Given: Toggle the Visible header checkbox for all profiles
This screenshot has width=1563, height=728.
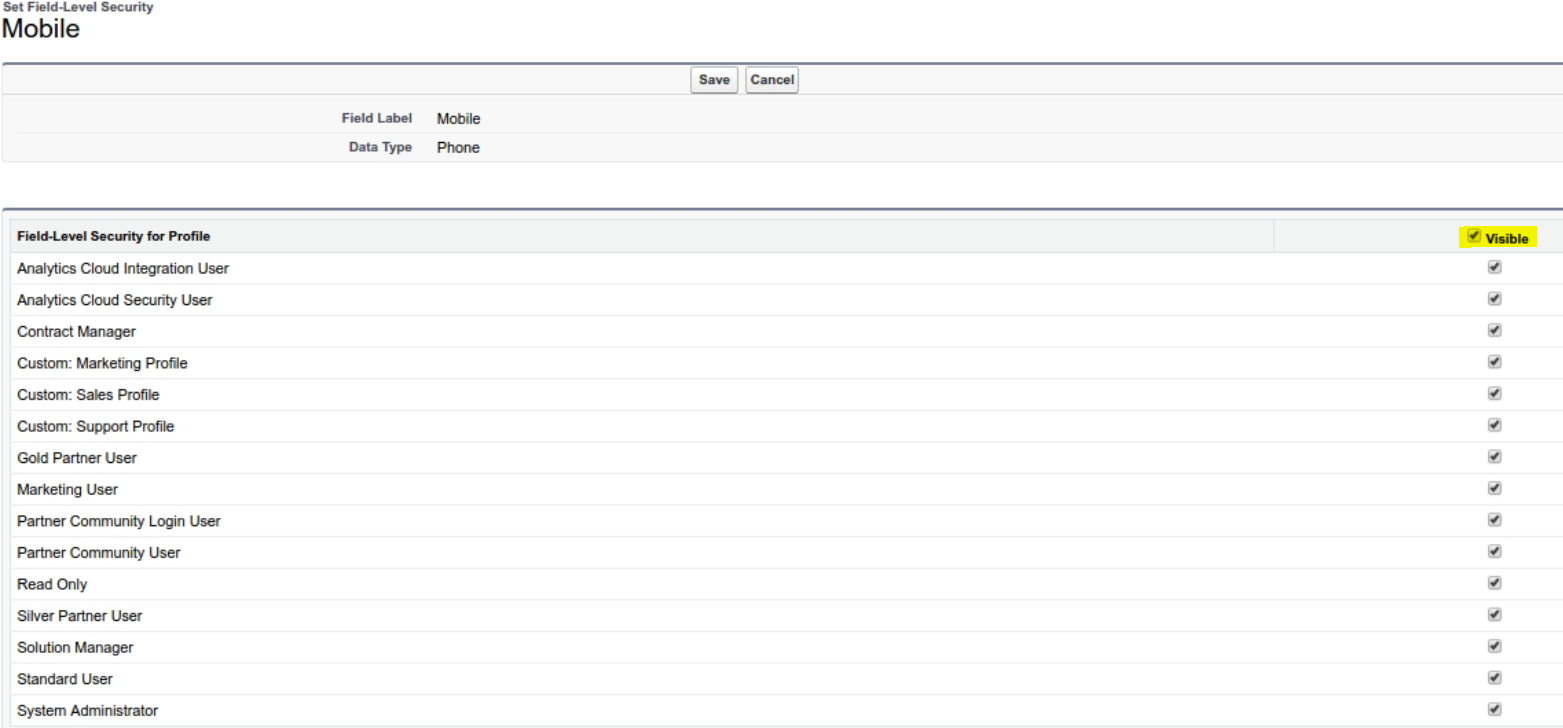Looking at the screenshot, I should (x=1475, y=237).
